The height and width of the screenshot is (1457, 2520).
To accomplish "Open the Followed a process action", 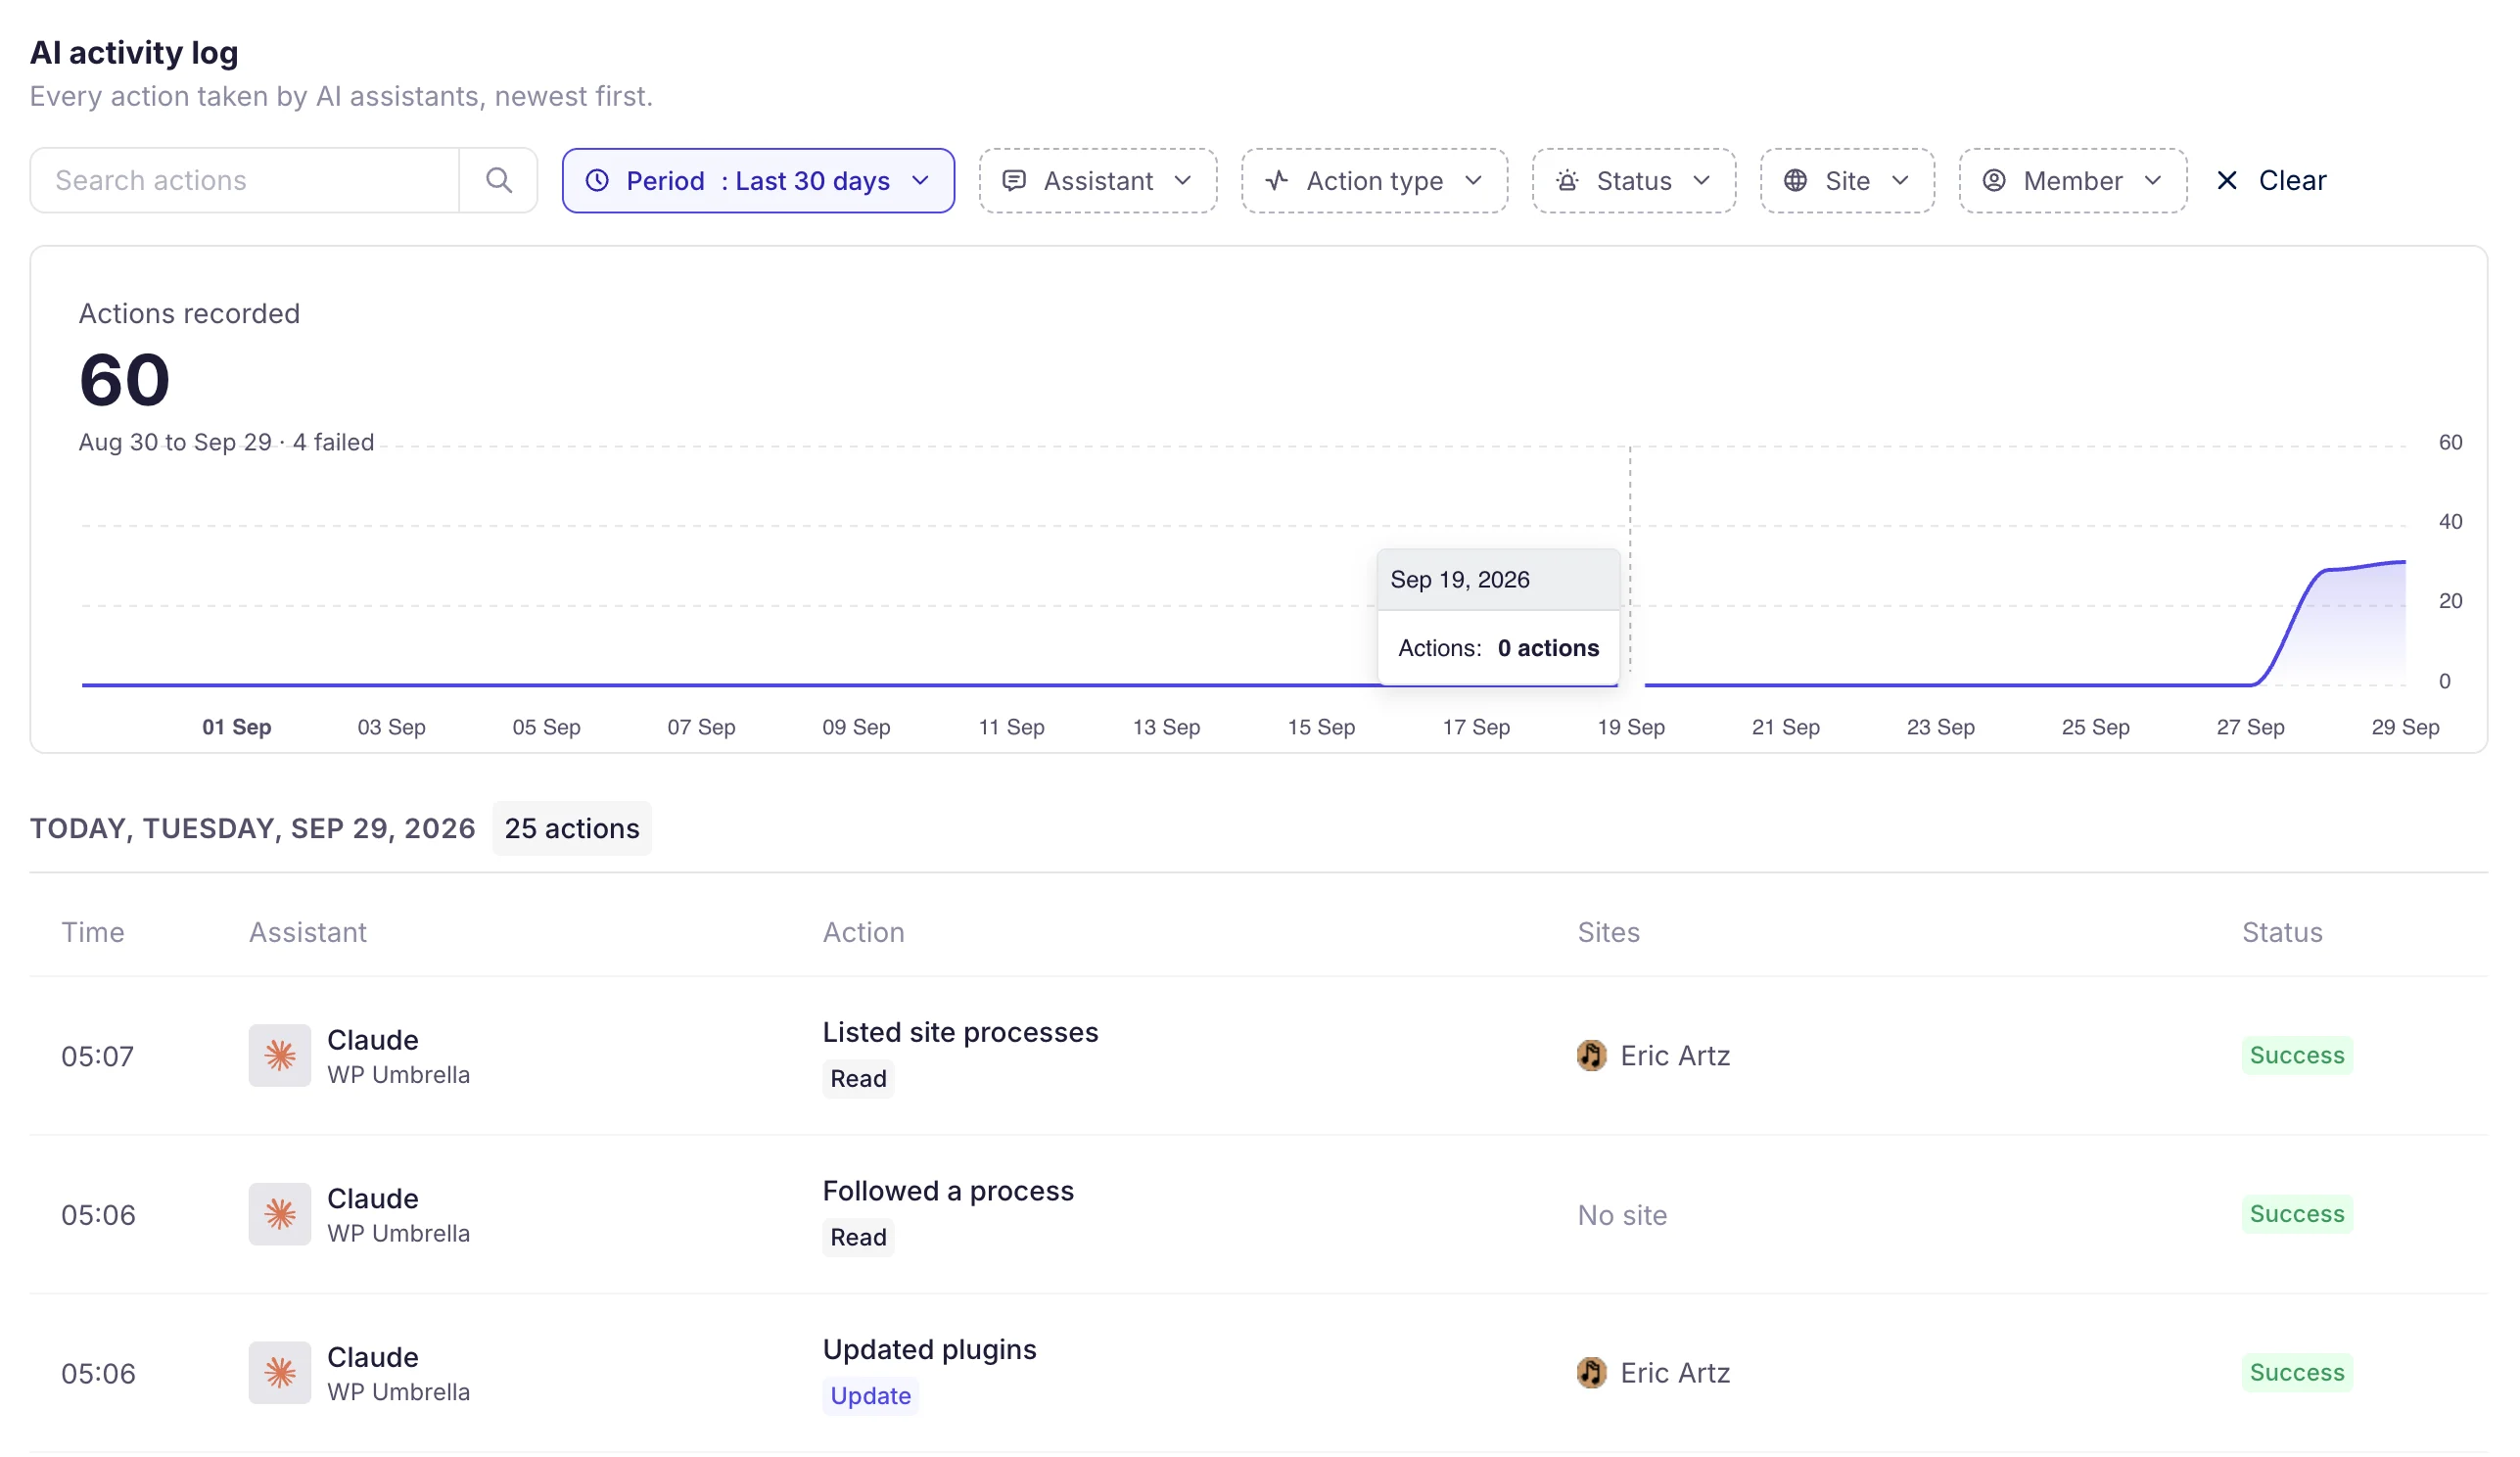I will click(948, 1190).
